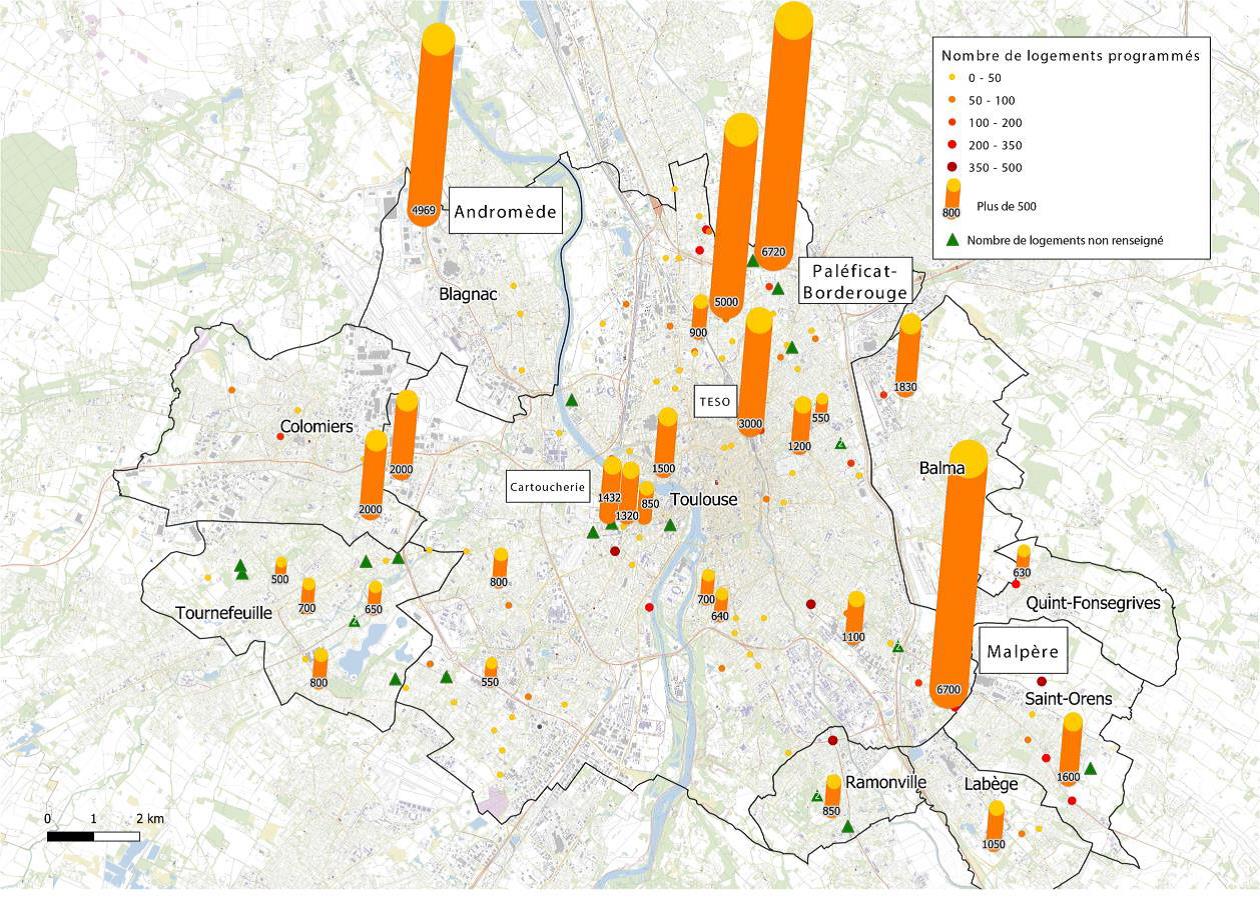This screenshot has width=1260, height=912.
Task: Click the 1050 cylinder marker in Labège
Action: point(994,823)
